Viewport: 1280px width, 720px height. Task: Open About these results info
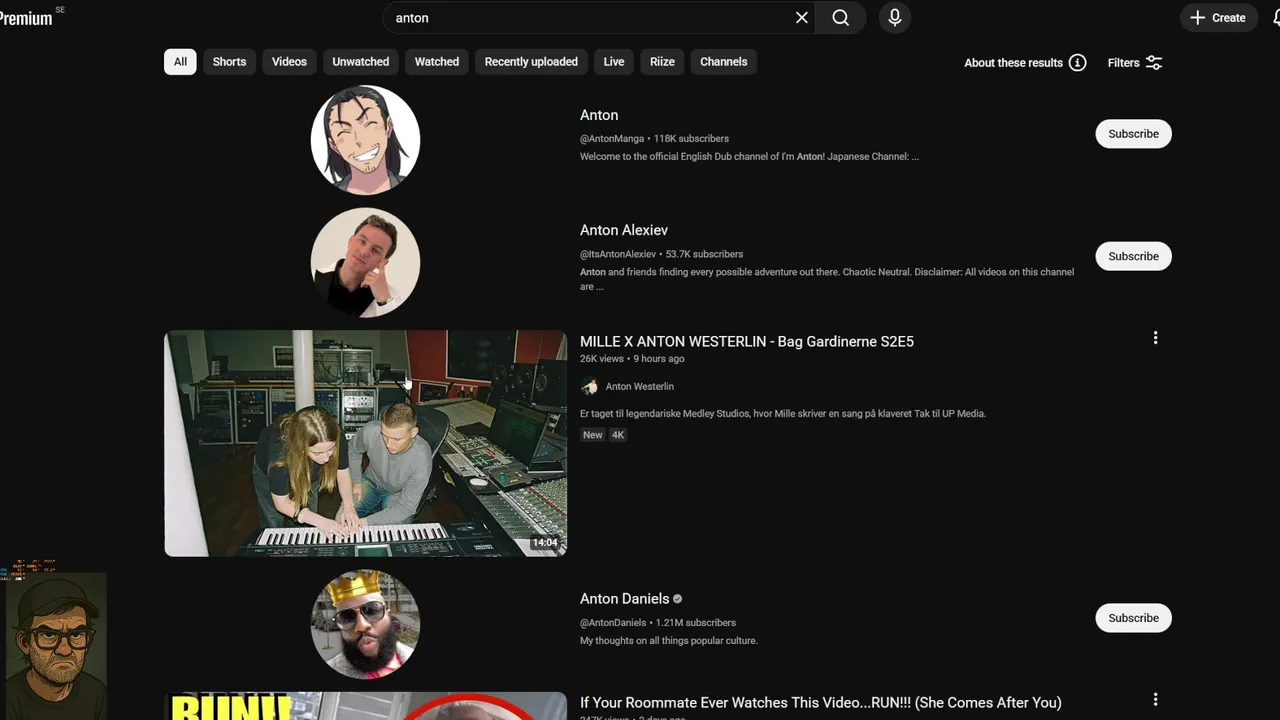pyautogui.click(x=1025, y=63)
